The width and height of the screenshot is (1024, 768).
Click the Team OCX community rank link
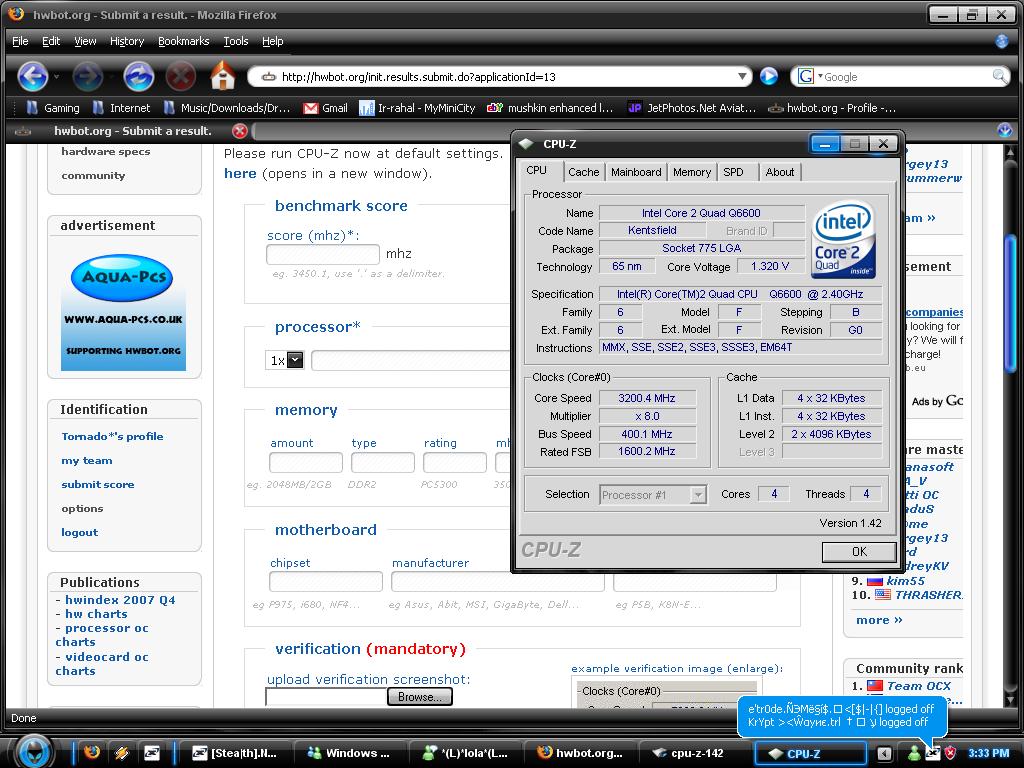click(x=918, y=686)
